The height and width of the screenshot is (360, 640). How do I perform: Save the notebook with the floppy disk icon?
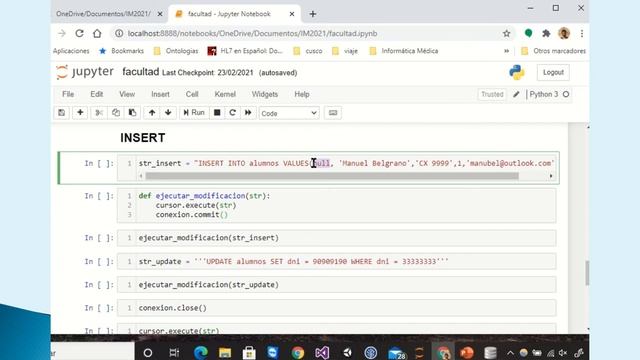62,113
